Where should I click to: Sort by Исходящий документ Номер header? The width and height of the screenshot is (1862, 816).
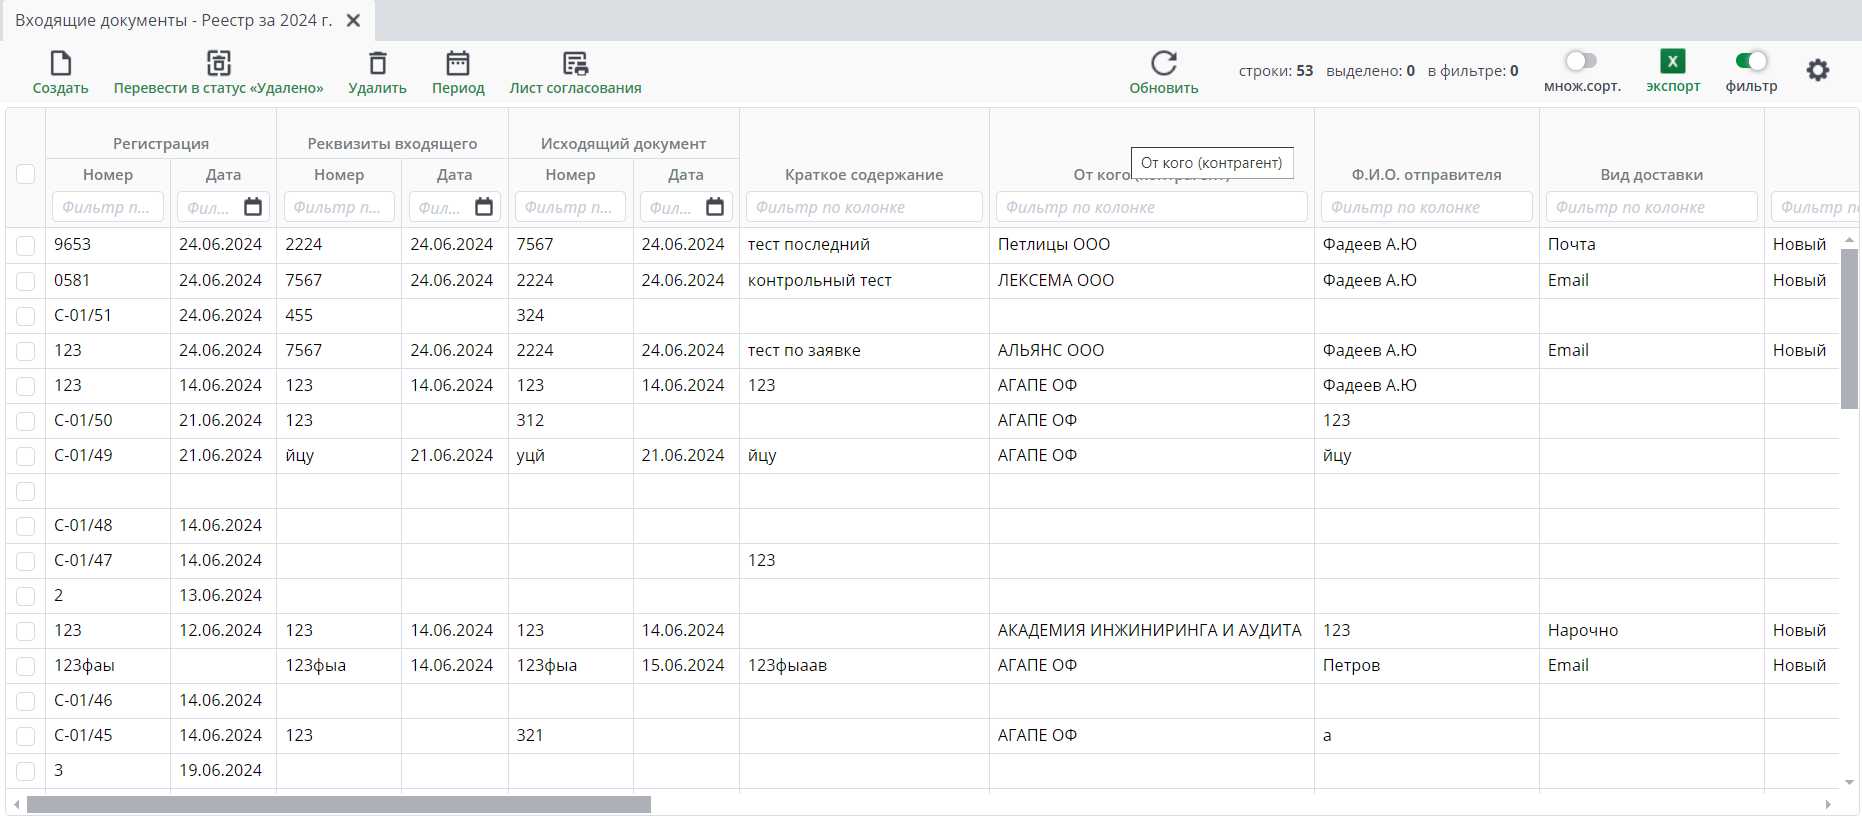(570, 175)
